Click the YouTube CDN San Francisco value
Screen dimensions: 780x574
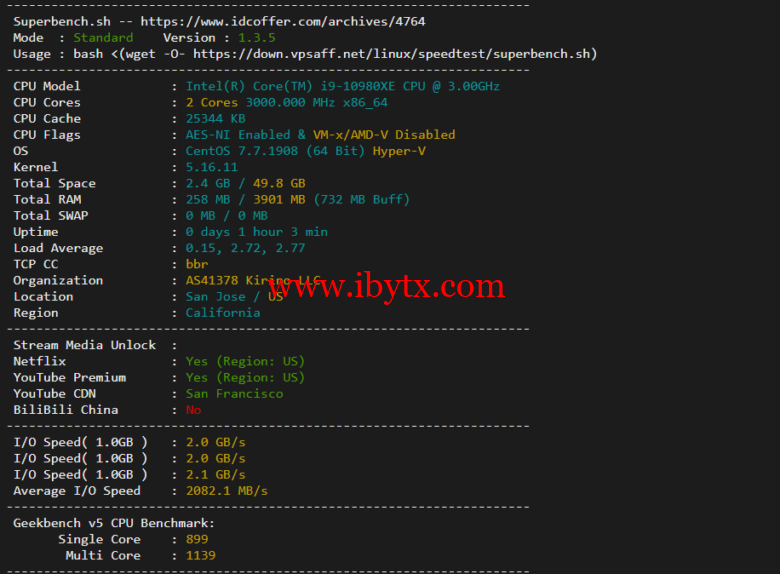pos(234,393)
